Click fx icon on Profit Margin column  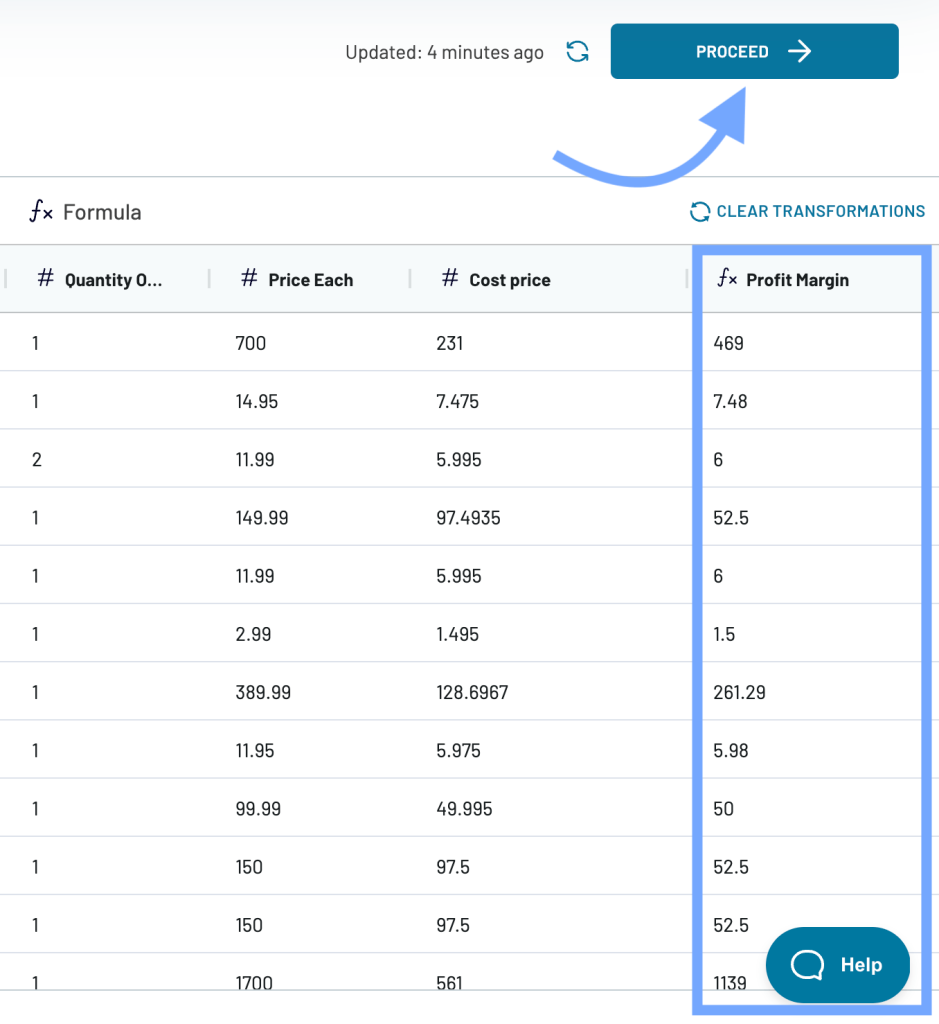pos(727,278)
